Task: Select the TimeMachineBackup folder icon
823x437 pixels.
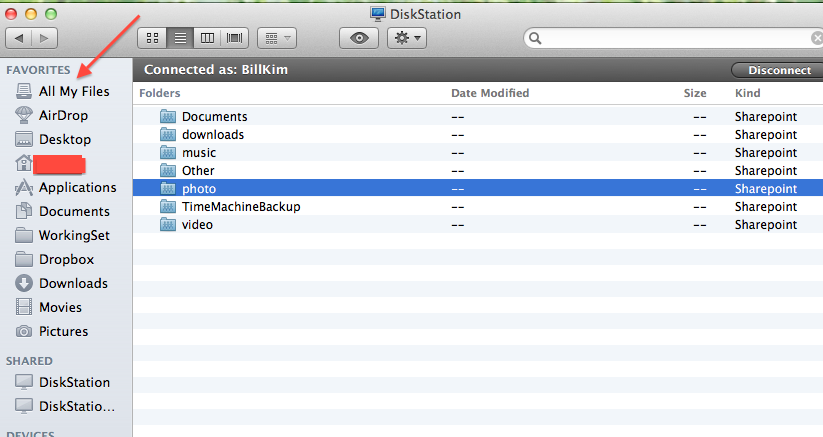Action: click(168, 206)
